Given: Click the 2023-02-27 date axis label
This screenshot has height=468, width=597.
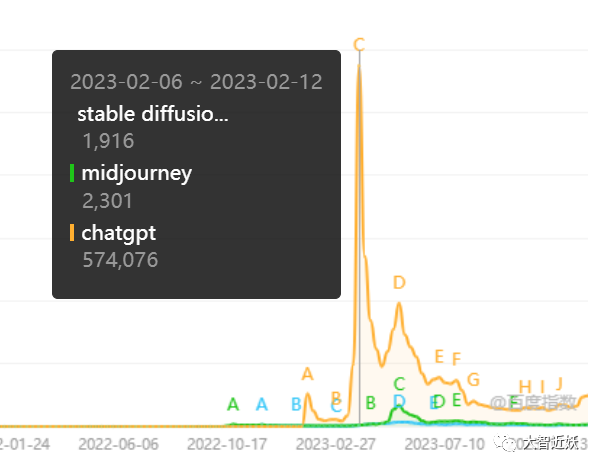Looking at the screenshot, I should (335, 444).
